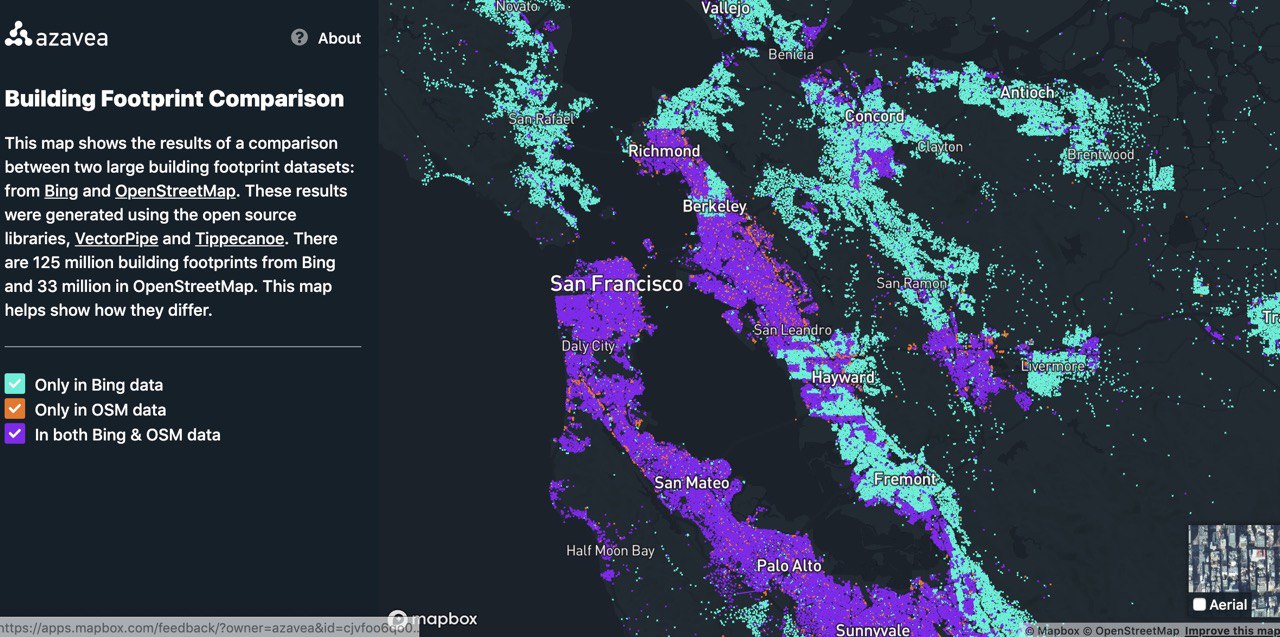Open the About help icon
Screen dimensions: 1280x637
tap(299, 37)
